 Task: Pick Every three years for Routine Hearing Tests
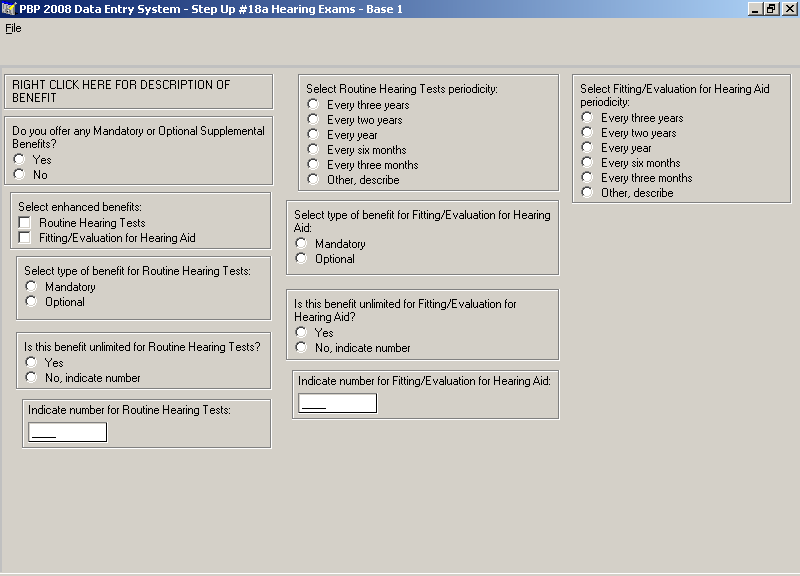point(313,105)
